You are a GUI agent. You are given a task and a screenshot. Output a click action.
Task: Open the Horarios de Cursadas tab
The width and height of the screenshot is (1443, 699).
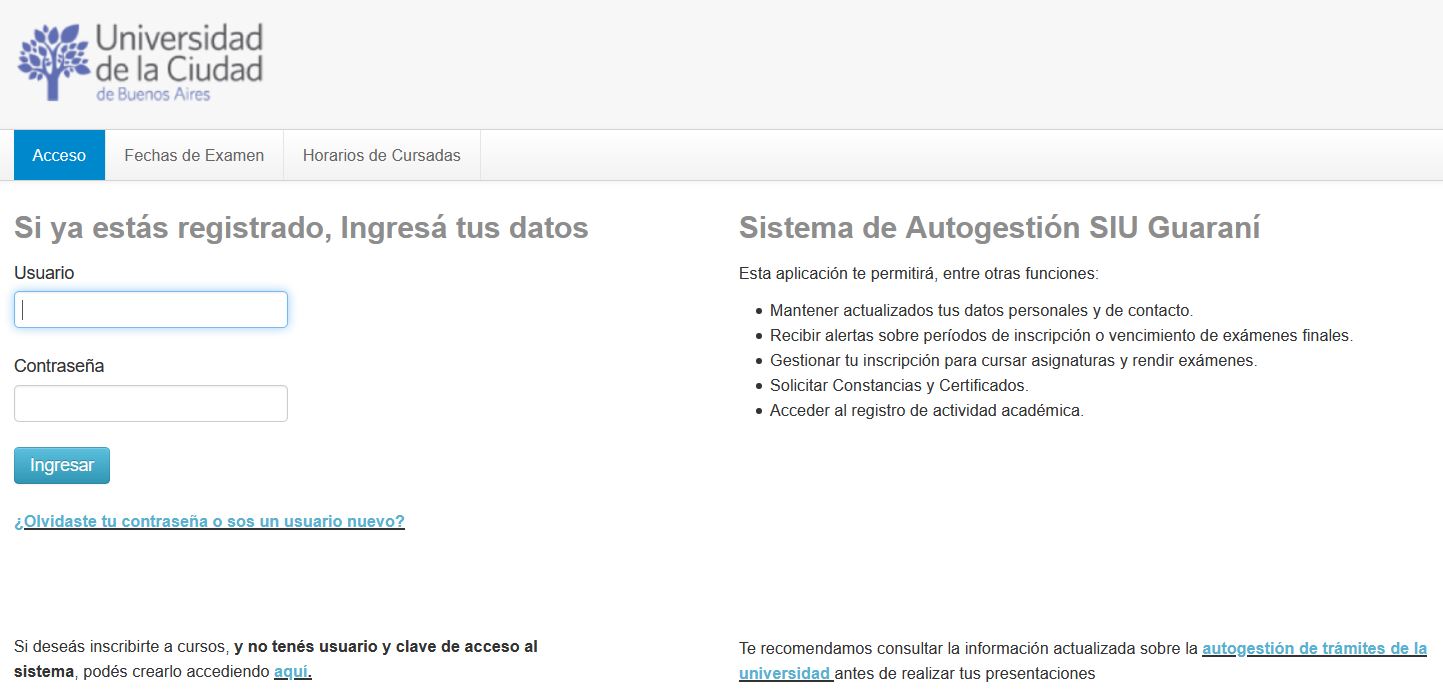(381, 155)
